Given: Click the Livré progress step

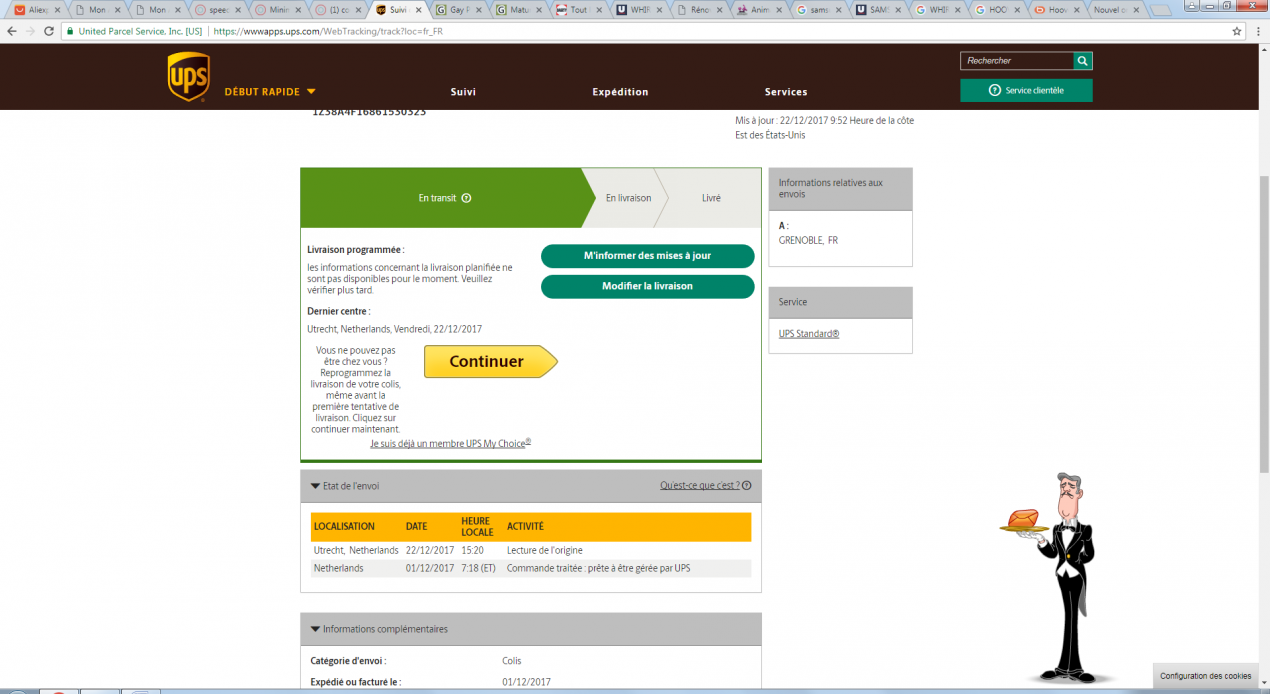Looking at the screenshot, I should click(711, 198).
